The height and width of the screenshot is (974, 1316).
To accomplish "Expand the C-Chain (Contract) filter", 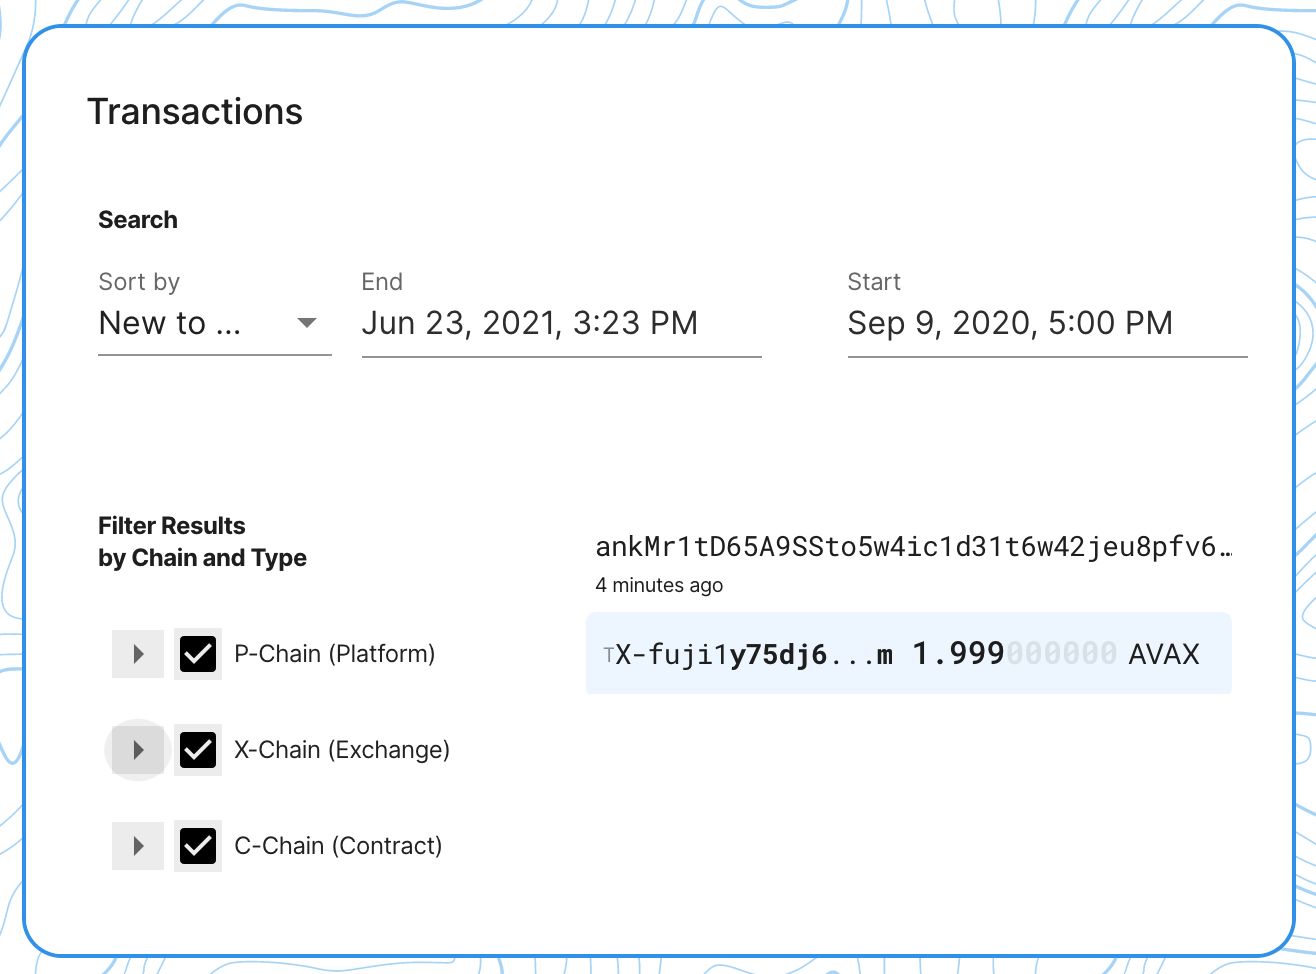I will (x=138, y=846).
